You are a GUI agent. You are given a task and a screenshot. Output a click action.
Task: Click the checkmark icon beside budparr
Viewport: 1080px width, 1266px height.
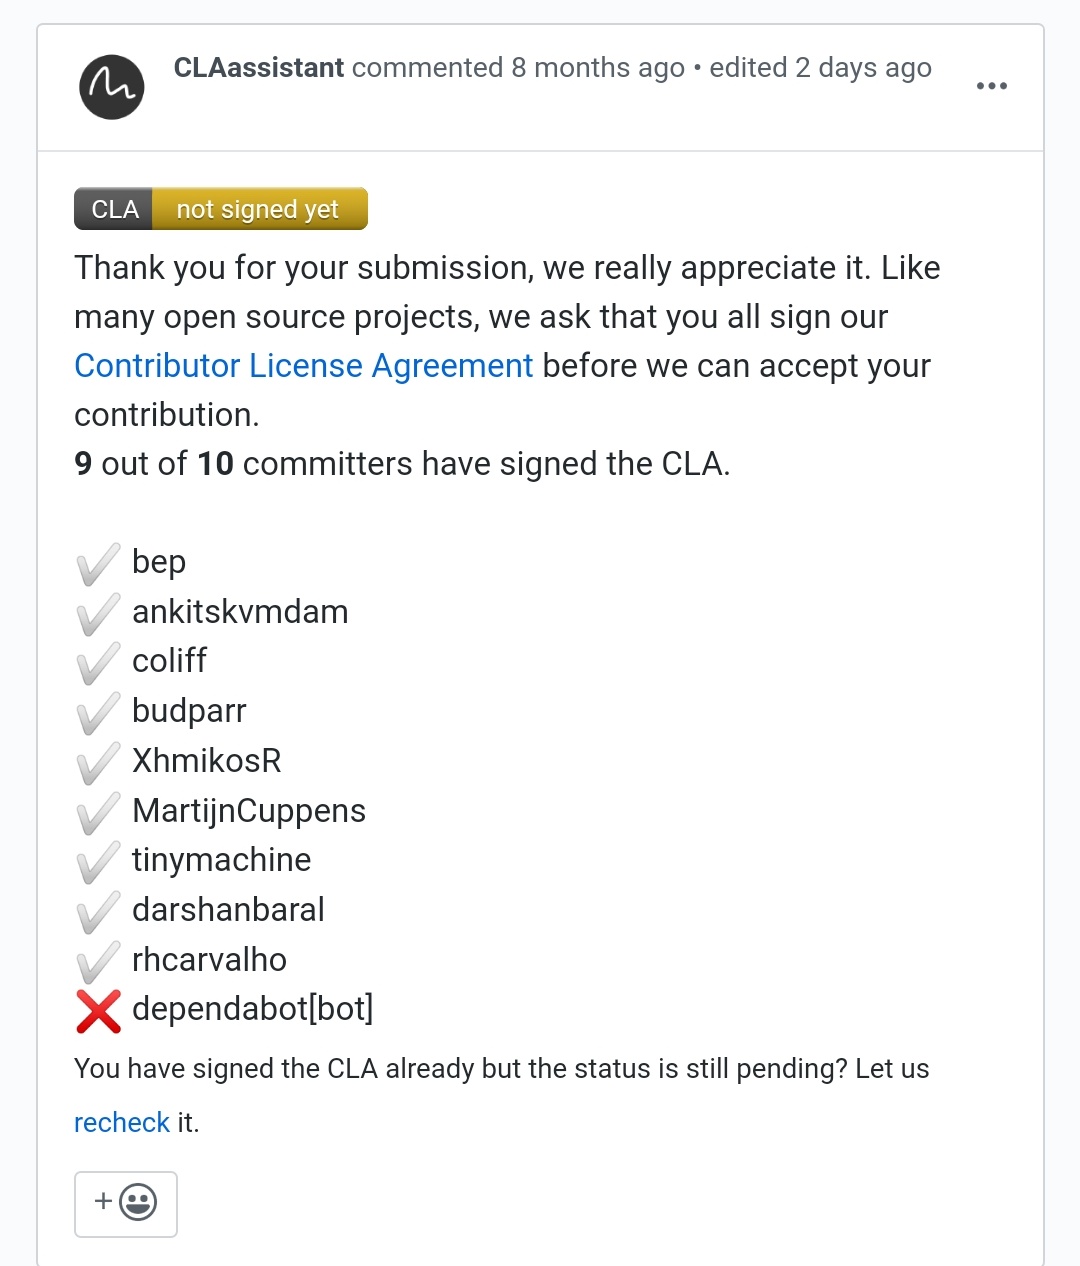[98, 712]
